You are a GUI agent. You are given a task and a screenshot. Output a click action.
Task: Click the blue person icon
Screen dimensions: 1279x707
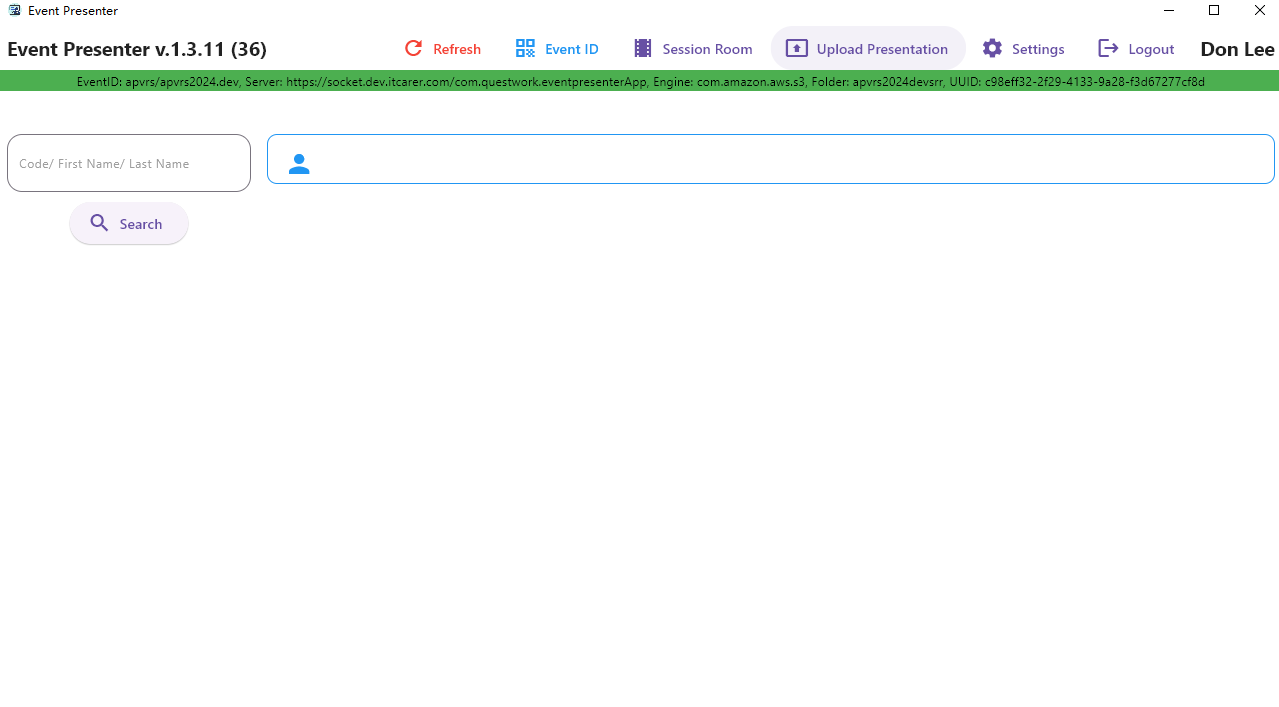299,164
